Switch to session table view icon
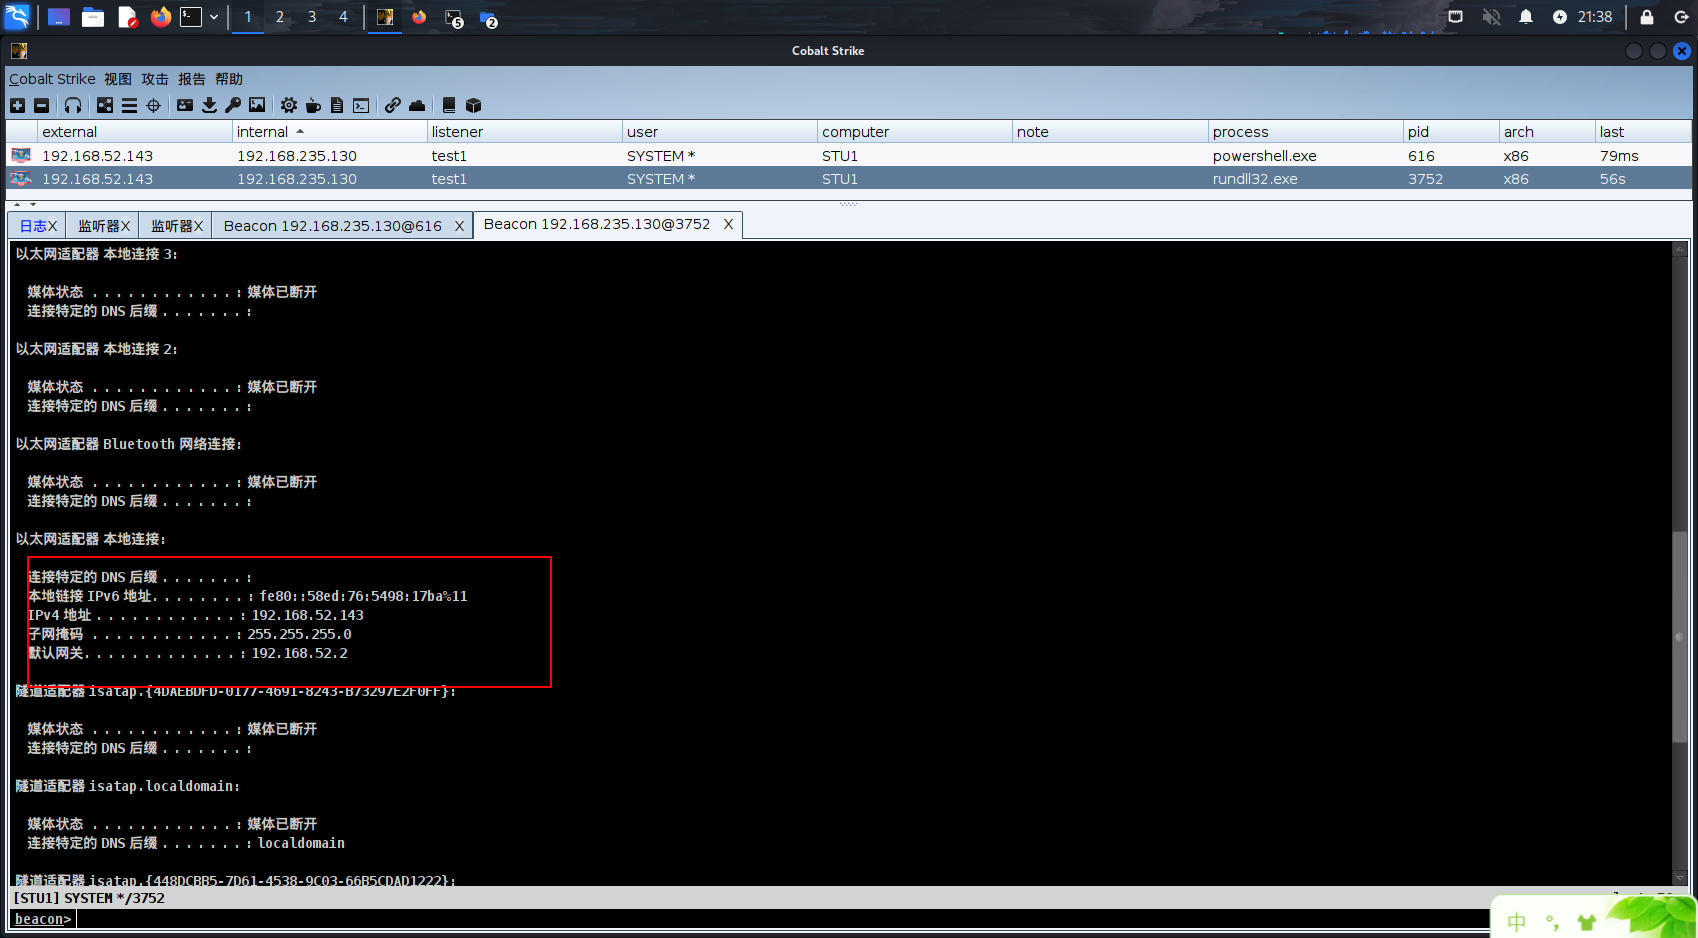Image resolution: width=1698 pixels, height=938 pixels. click(x=129, y=105)
